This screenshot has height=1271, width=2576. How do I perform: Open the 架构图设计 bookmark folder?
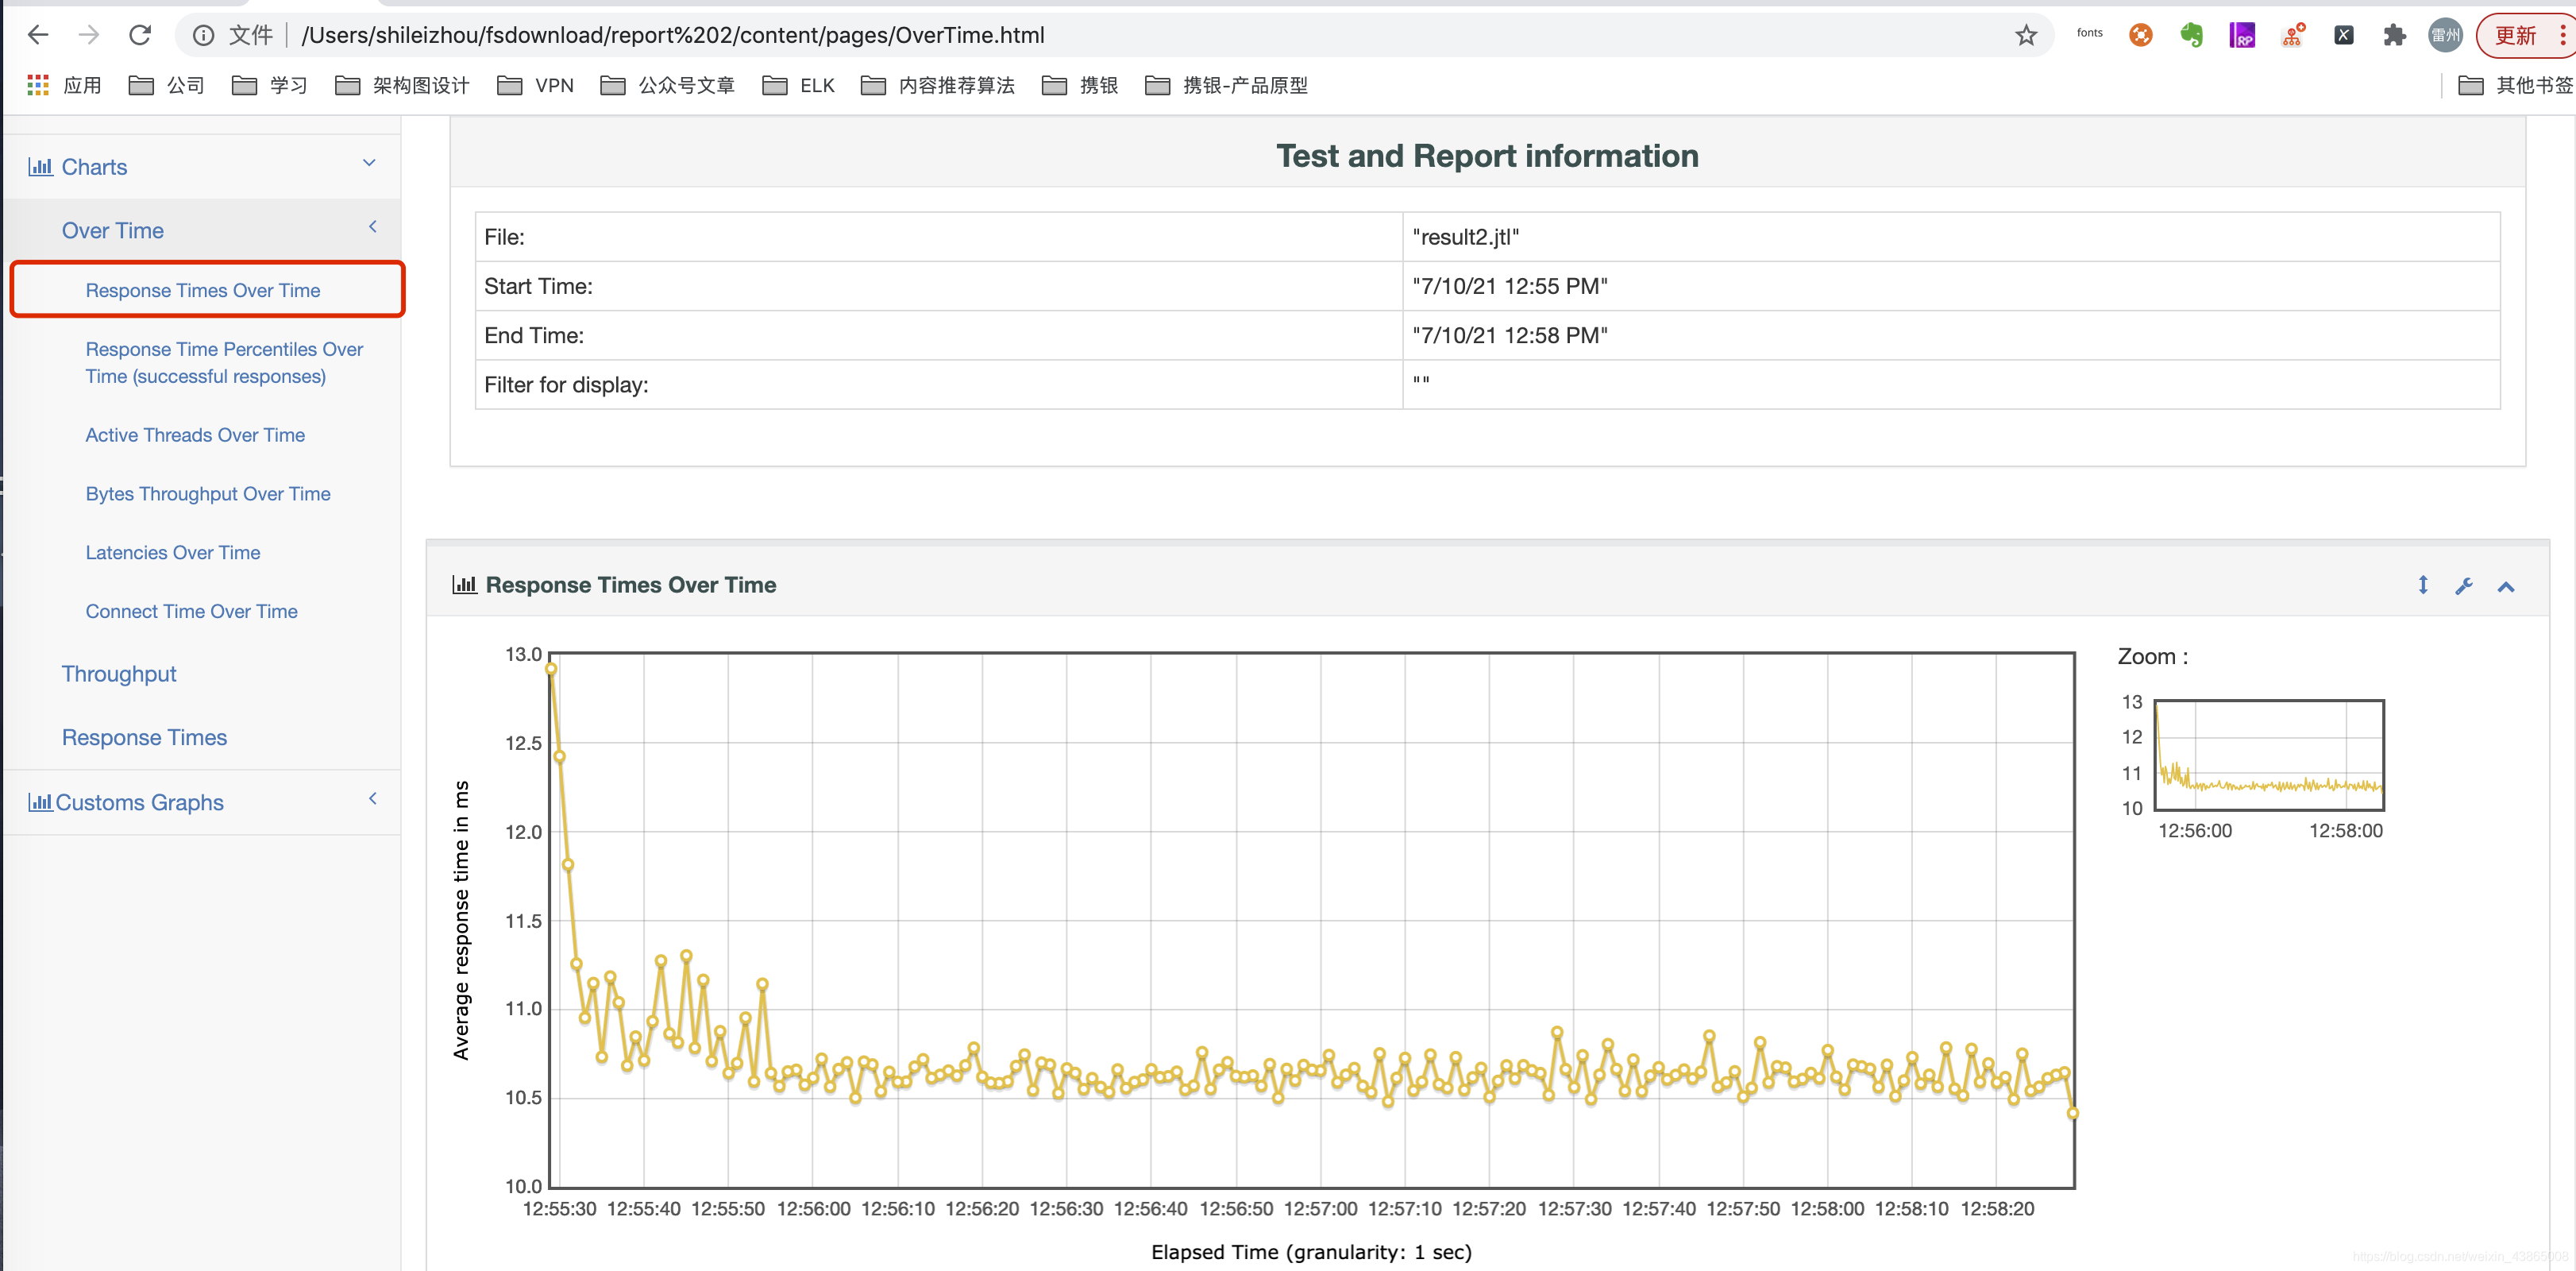(x=402, y=85)
